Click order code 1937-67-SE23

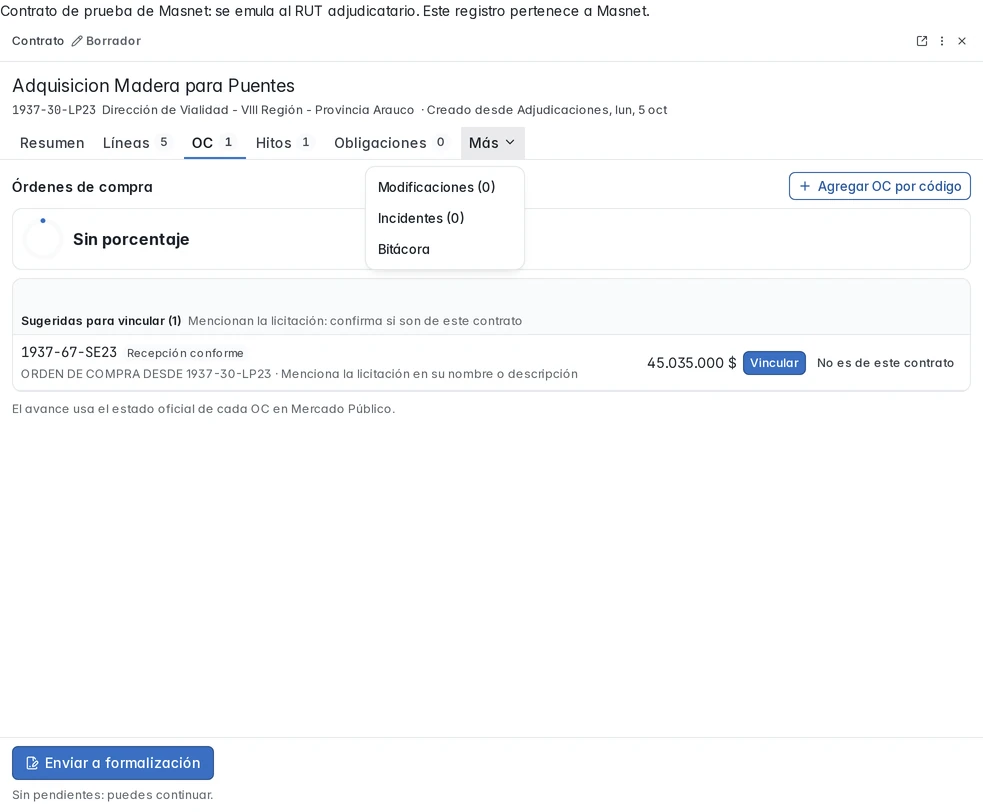(69, 352)
